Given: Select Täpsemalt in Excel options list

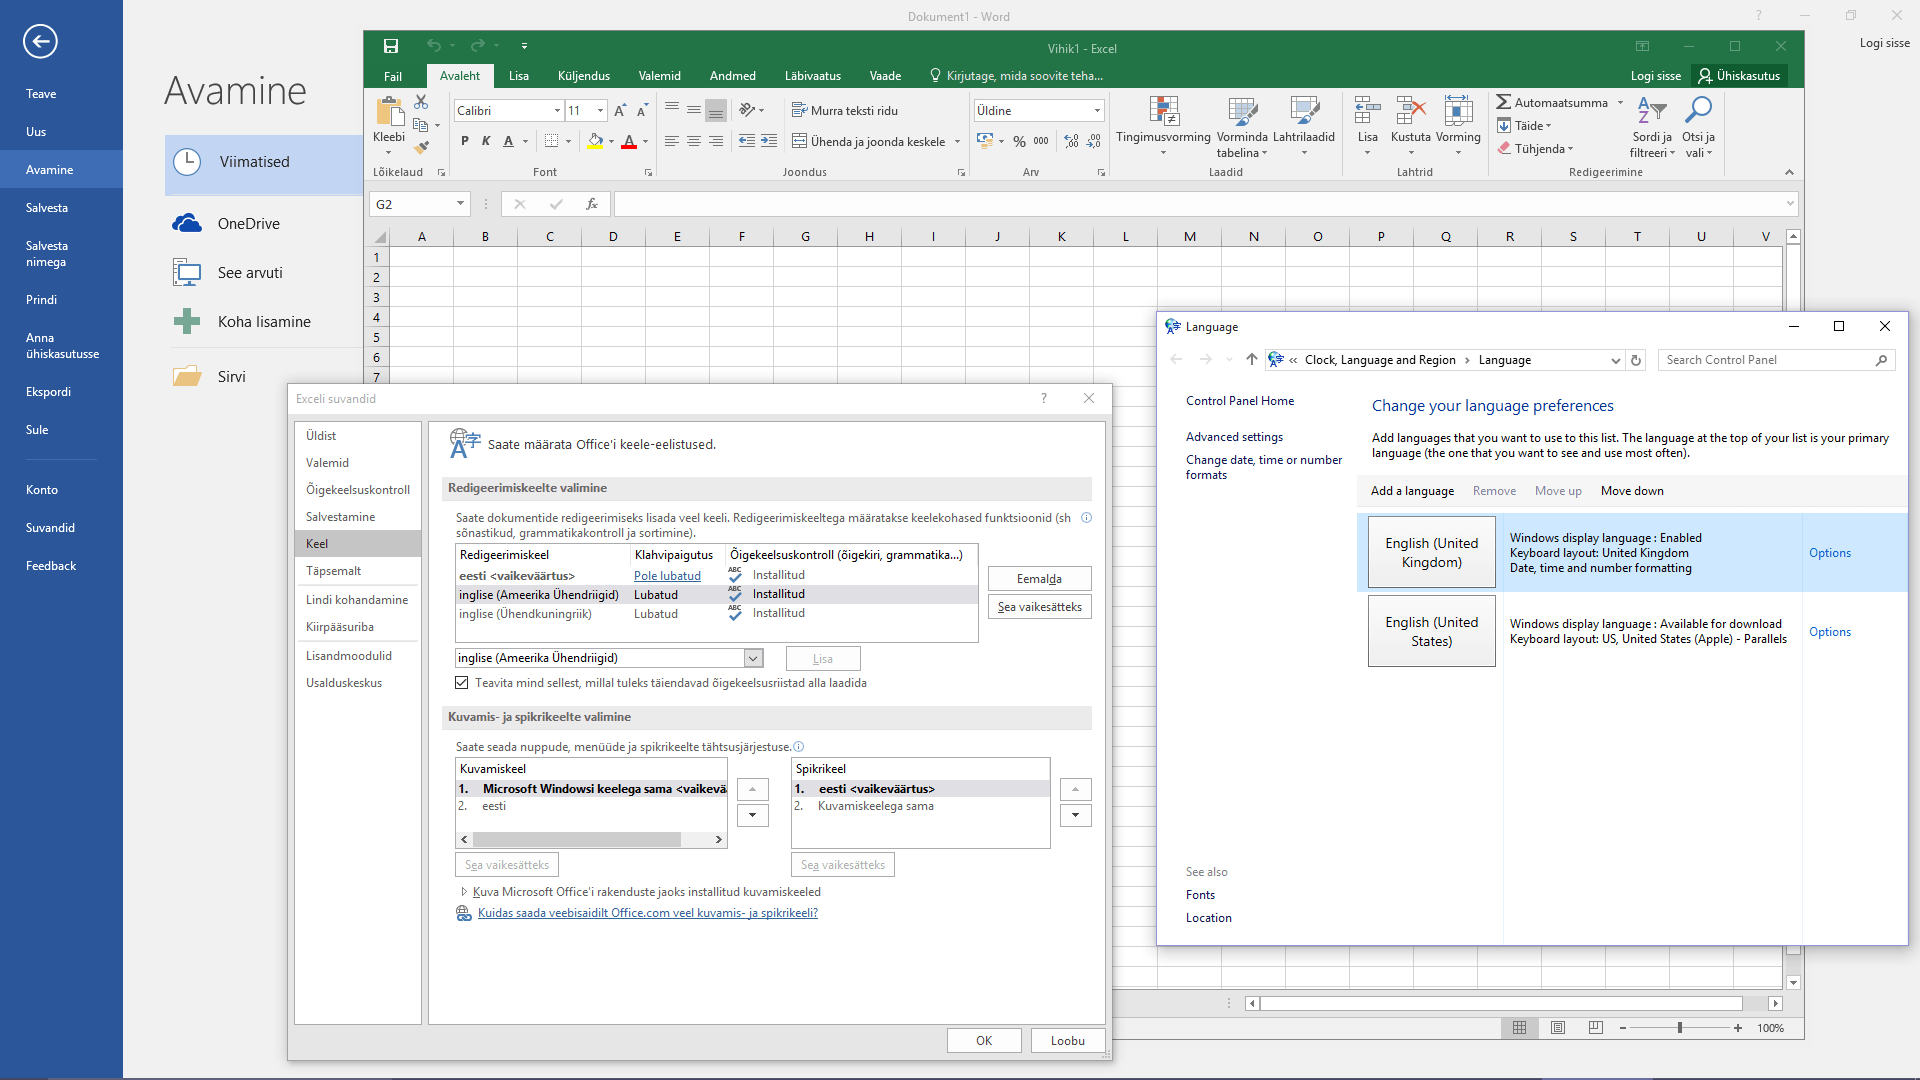Looking at the screenshot, I should 334,571.
